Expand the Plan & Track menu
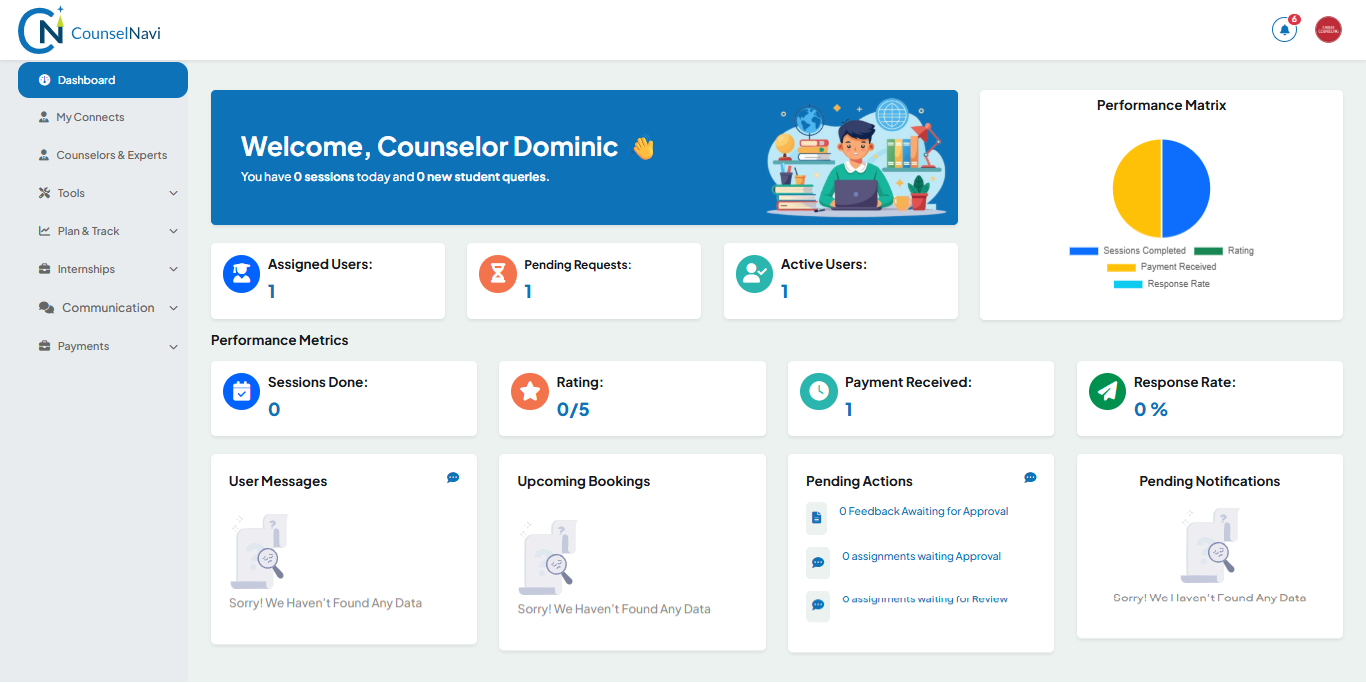1366x684 pixels. click(108, 231)
